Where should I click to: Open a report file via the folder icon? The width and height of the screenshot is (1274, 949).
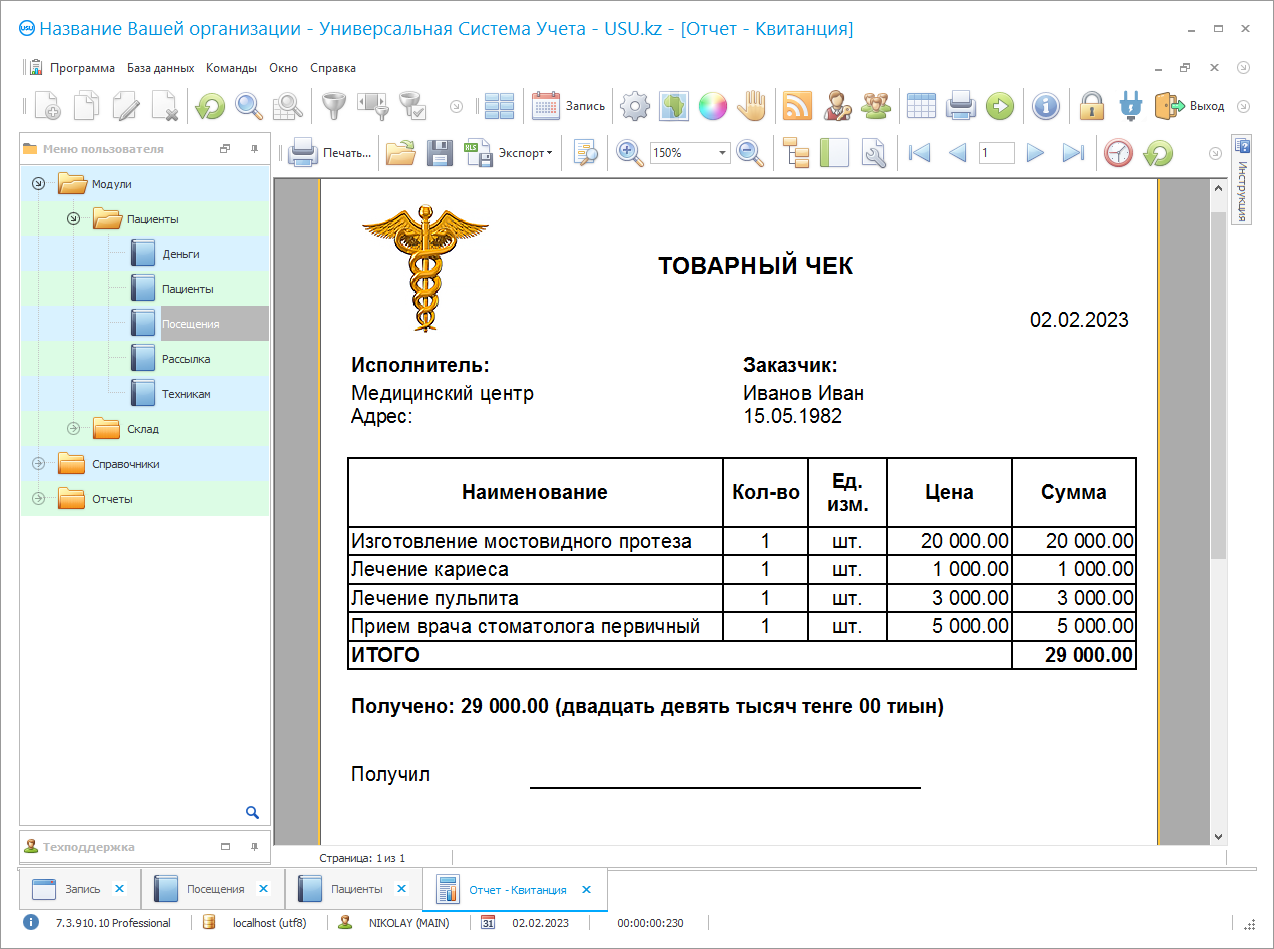(399, 153)
